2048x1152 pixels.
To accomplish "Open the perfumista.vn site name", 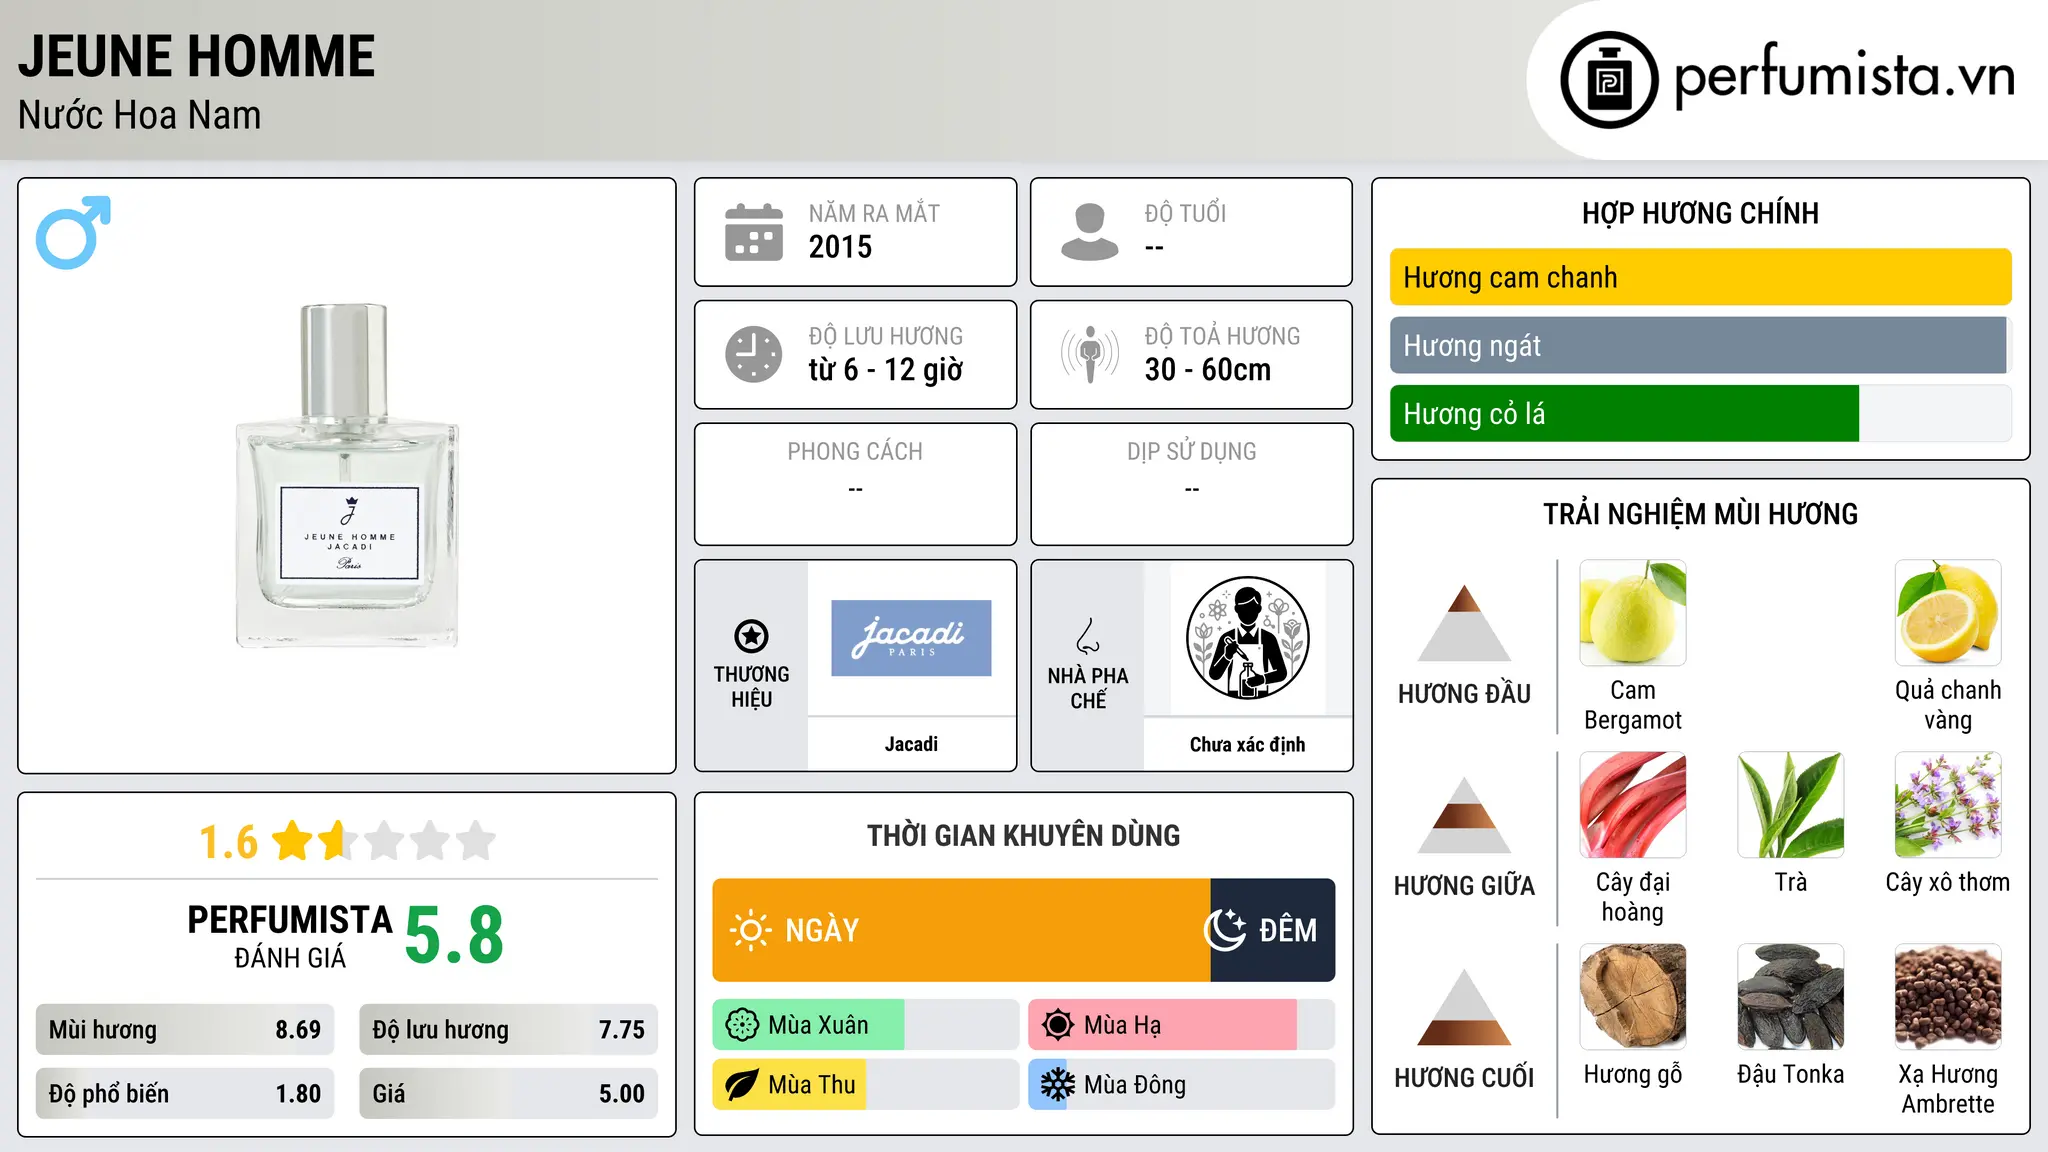I will tap(1845, 75).
